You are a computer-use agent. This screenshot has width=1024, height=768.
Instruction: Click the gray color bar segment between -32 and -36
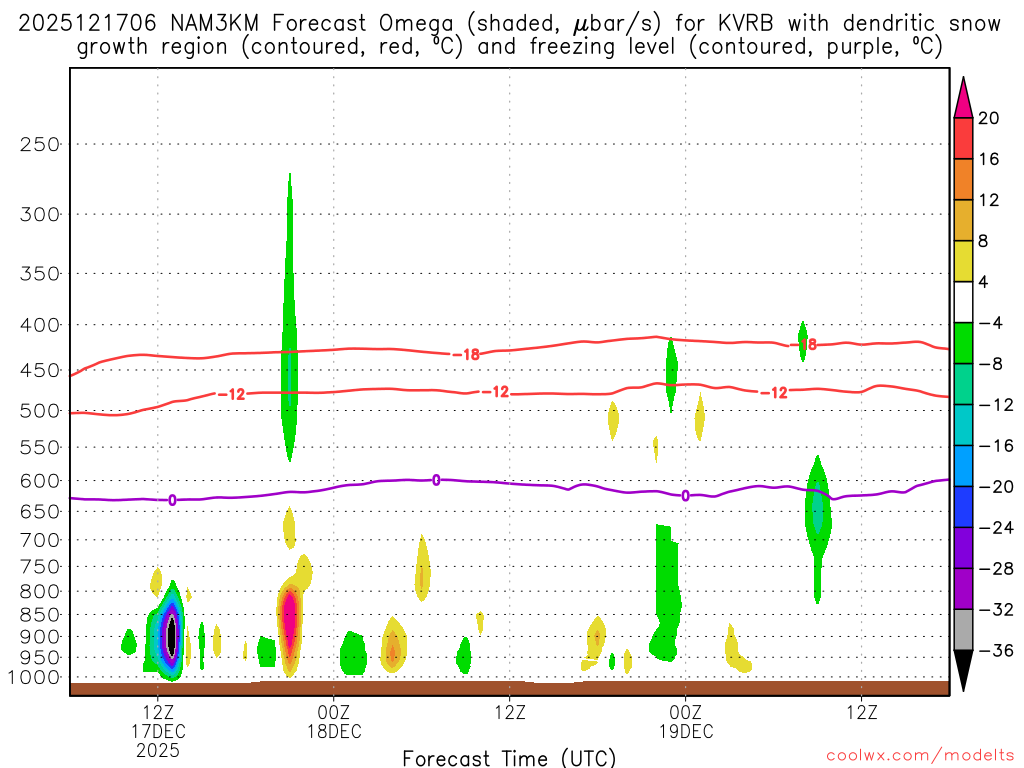(963, 630)
